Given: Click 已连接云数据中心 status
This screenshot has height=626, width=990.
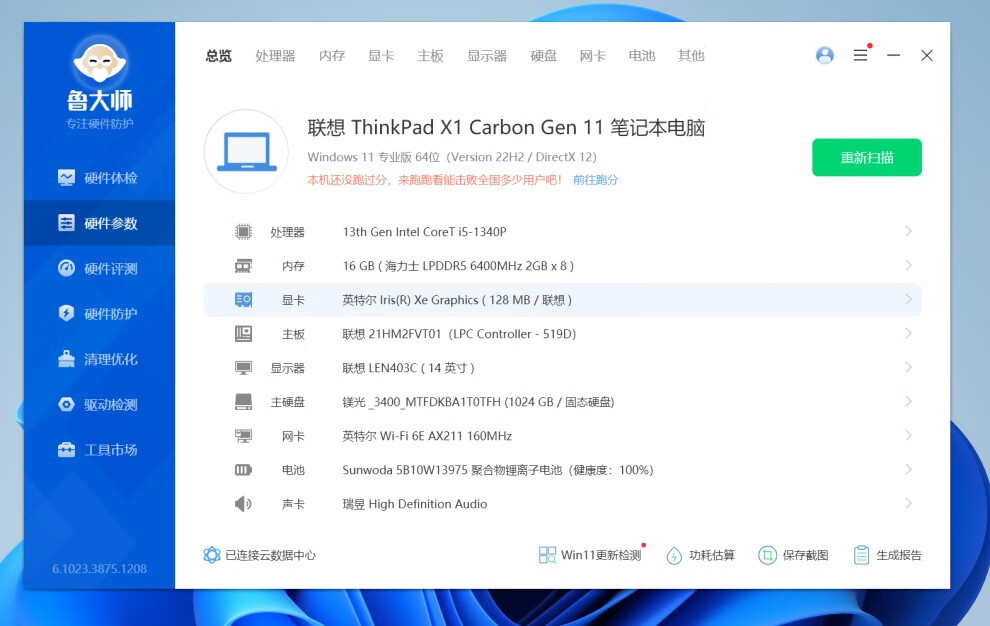Looking at the screenshot, I should (x=259, y=555).
